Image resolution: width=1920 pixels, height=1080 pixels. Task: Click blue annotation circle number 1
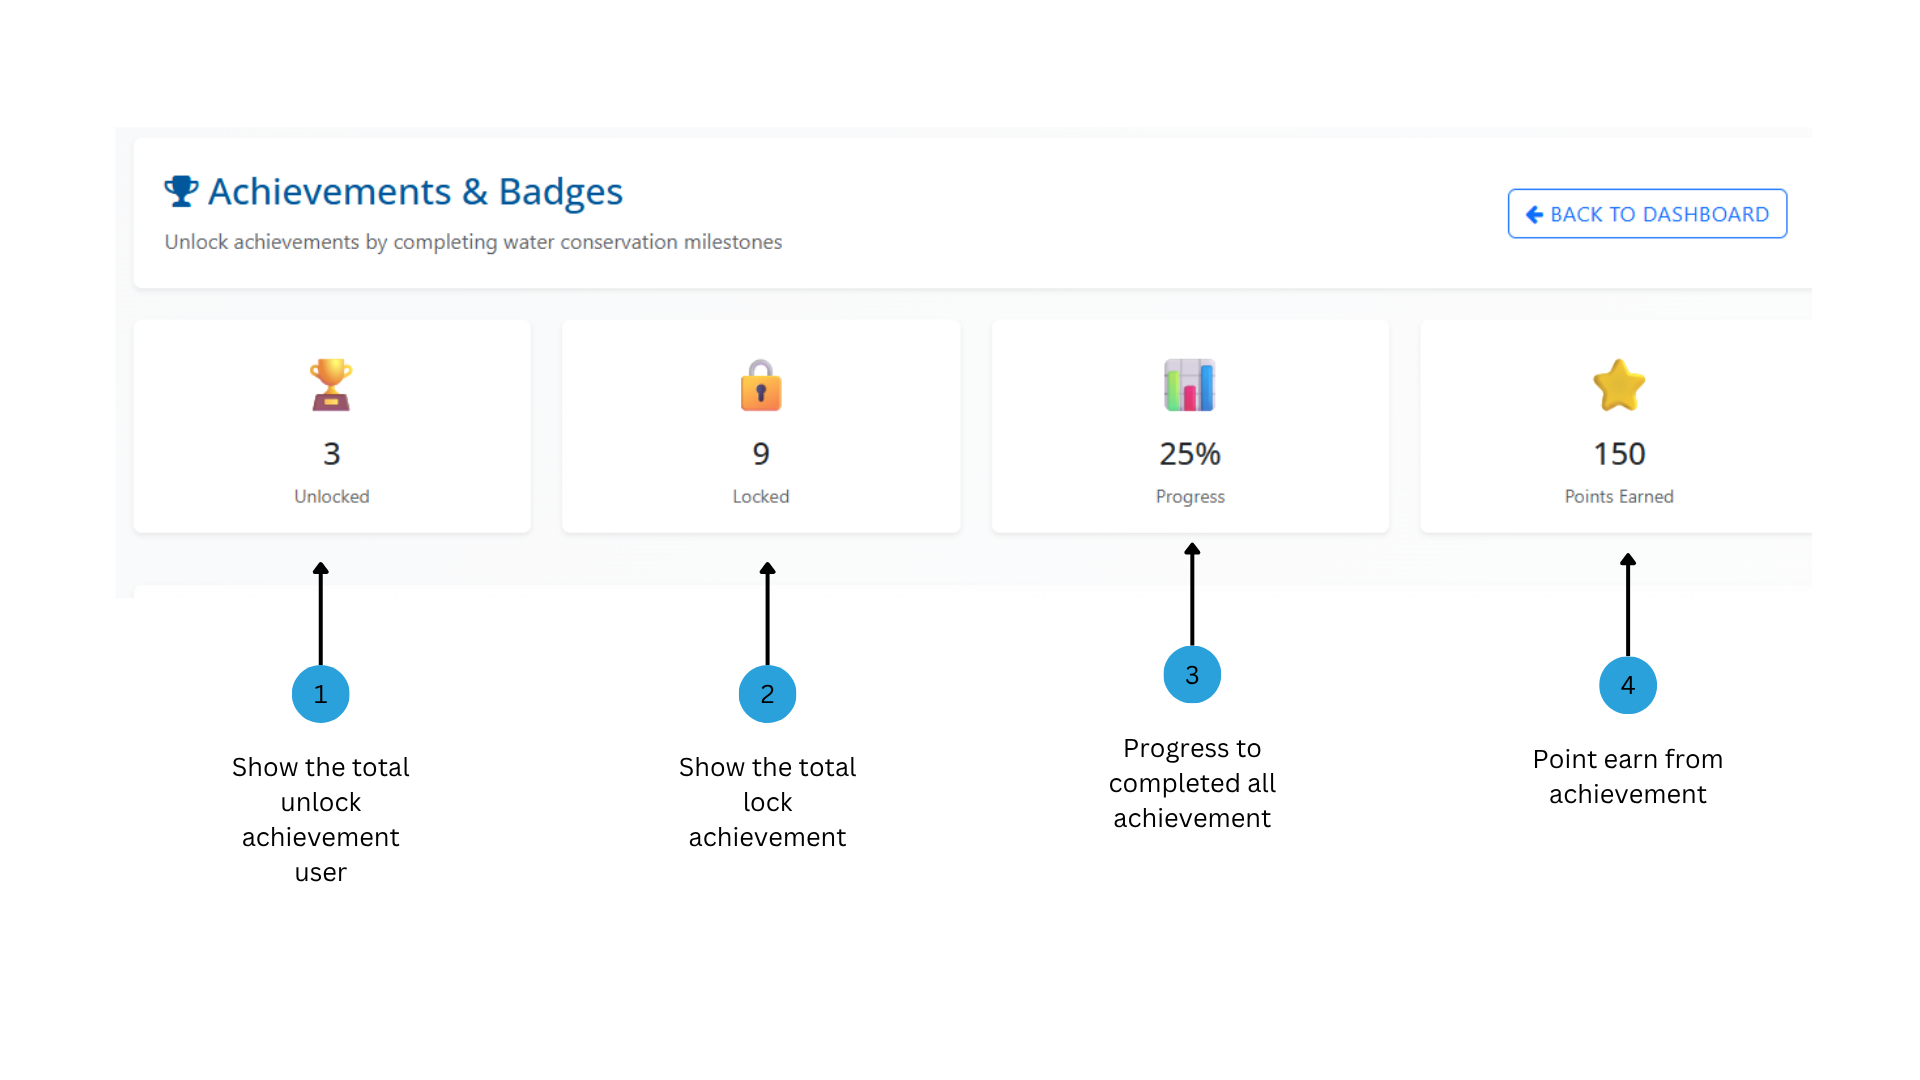point(320,694)
